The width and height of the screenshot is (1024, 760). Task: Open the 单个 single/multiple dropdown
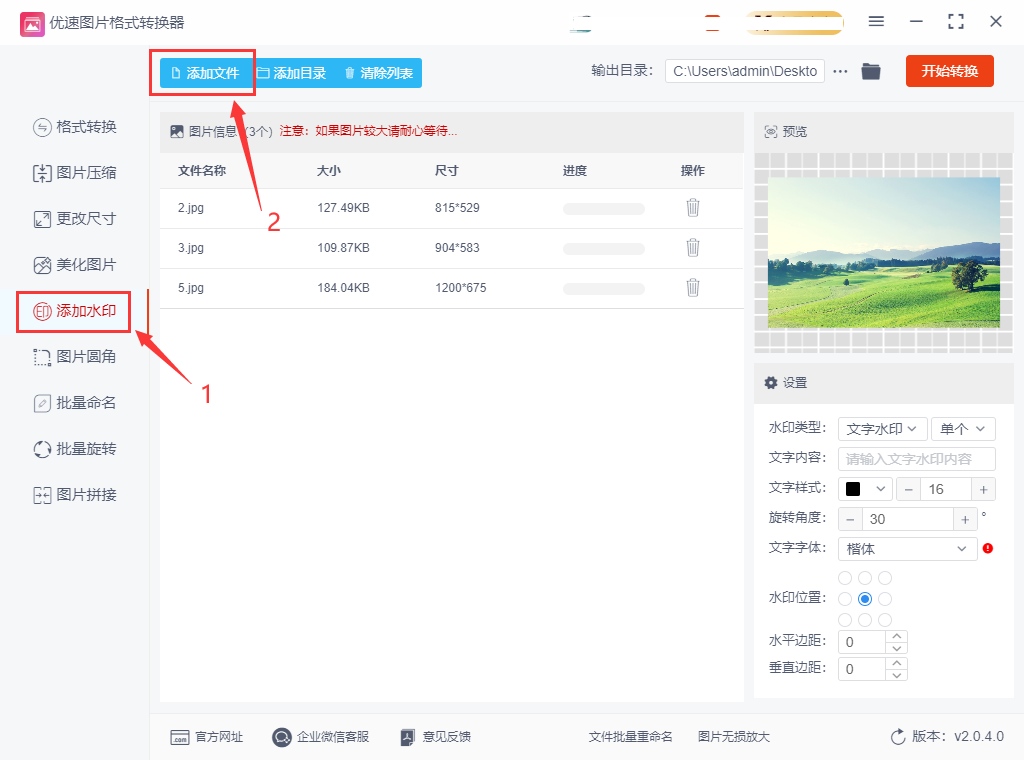point(963,429)
